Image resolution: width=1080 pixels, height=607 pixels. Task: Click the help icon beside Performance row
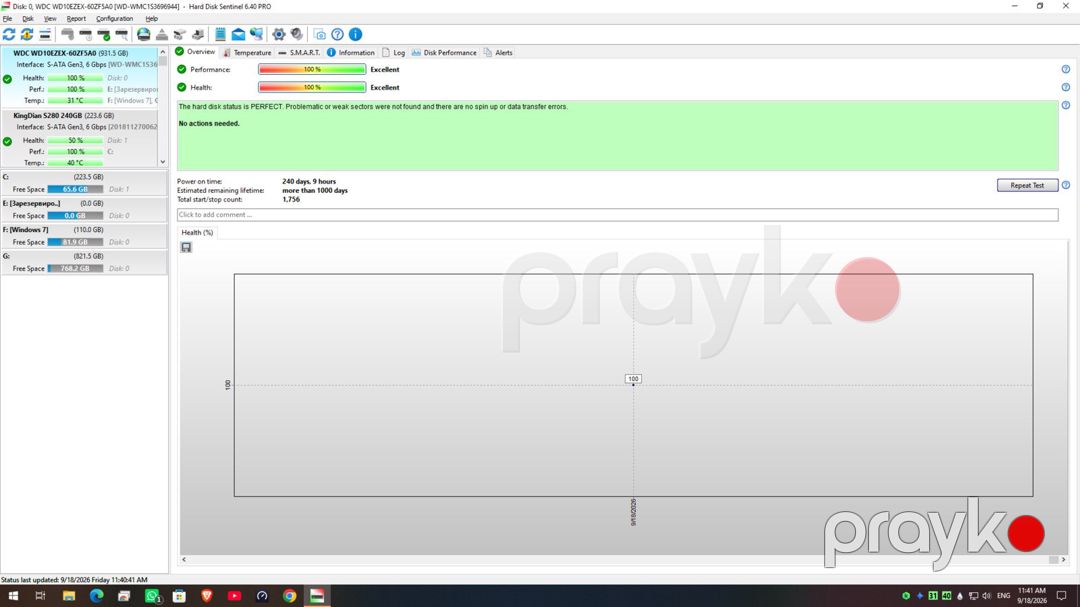[x=1066, y=70]
